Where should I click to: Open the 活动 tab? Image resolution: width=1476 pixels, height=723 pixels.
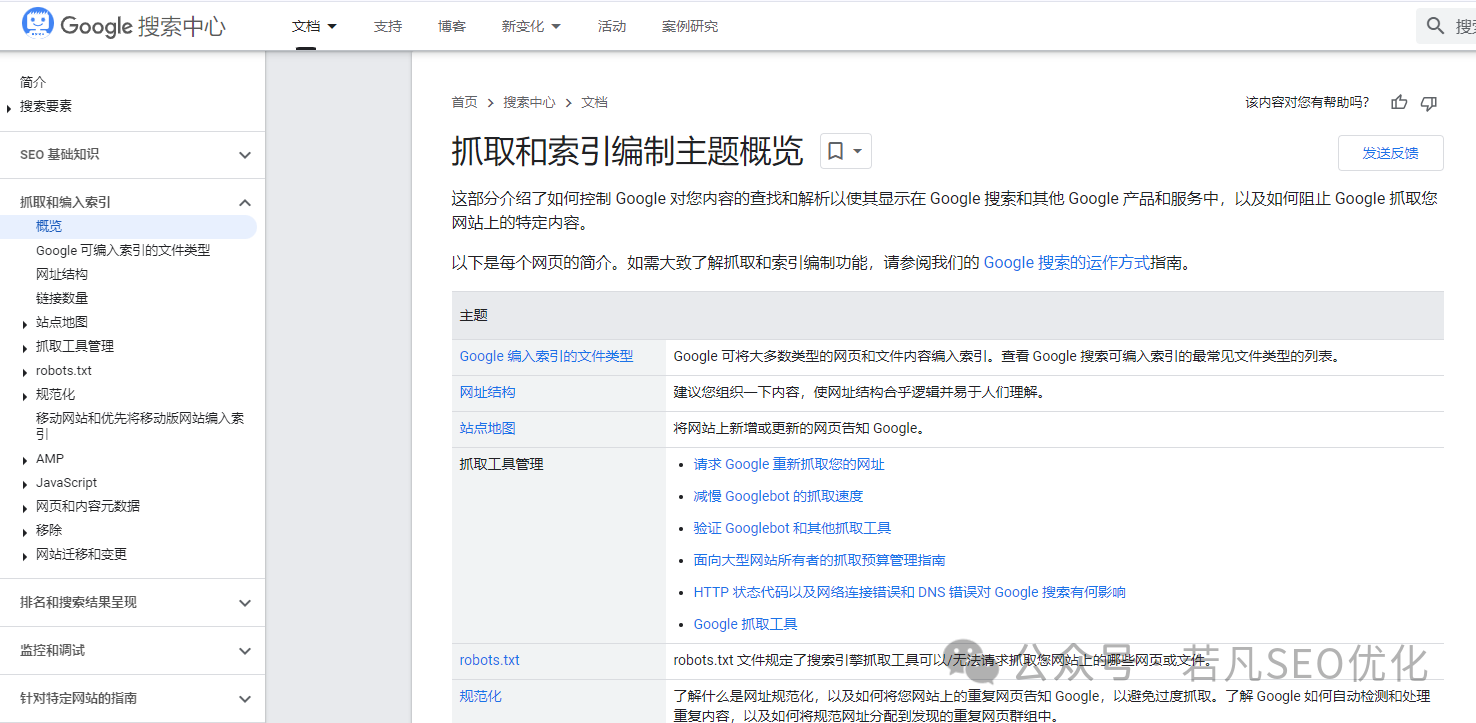(612, 26)
